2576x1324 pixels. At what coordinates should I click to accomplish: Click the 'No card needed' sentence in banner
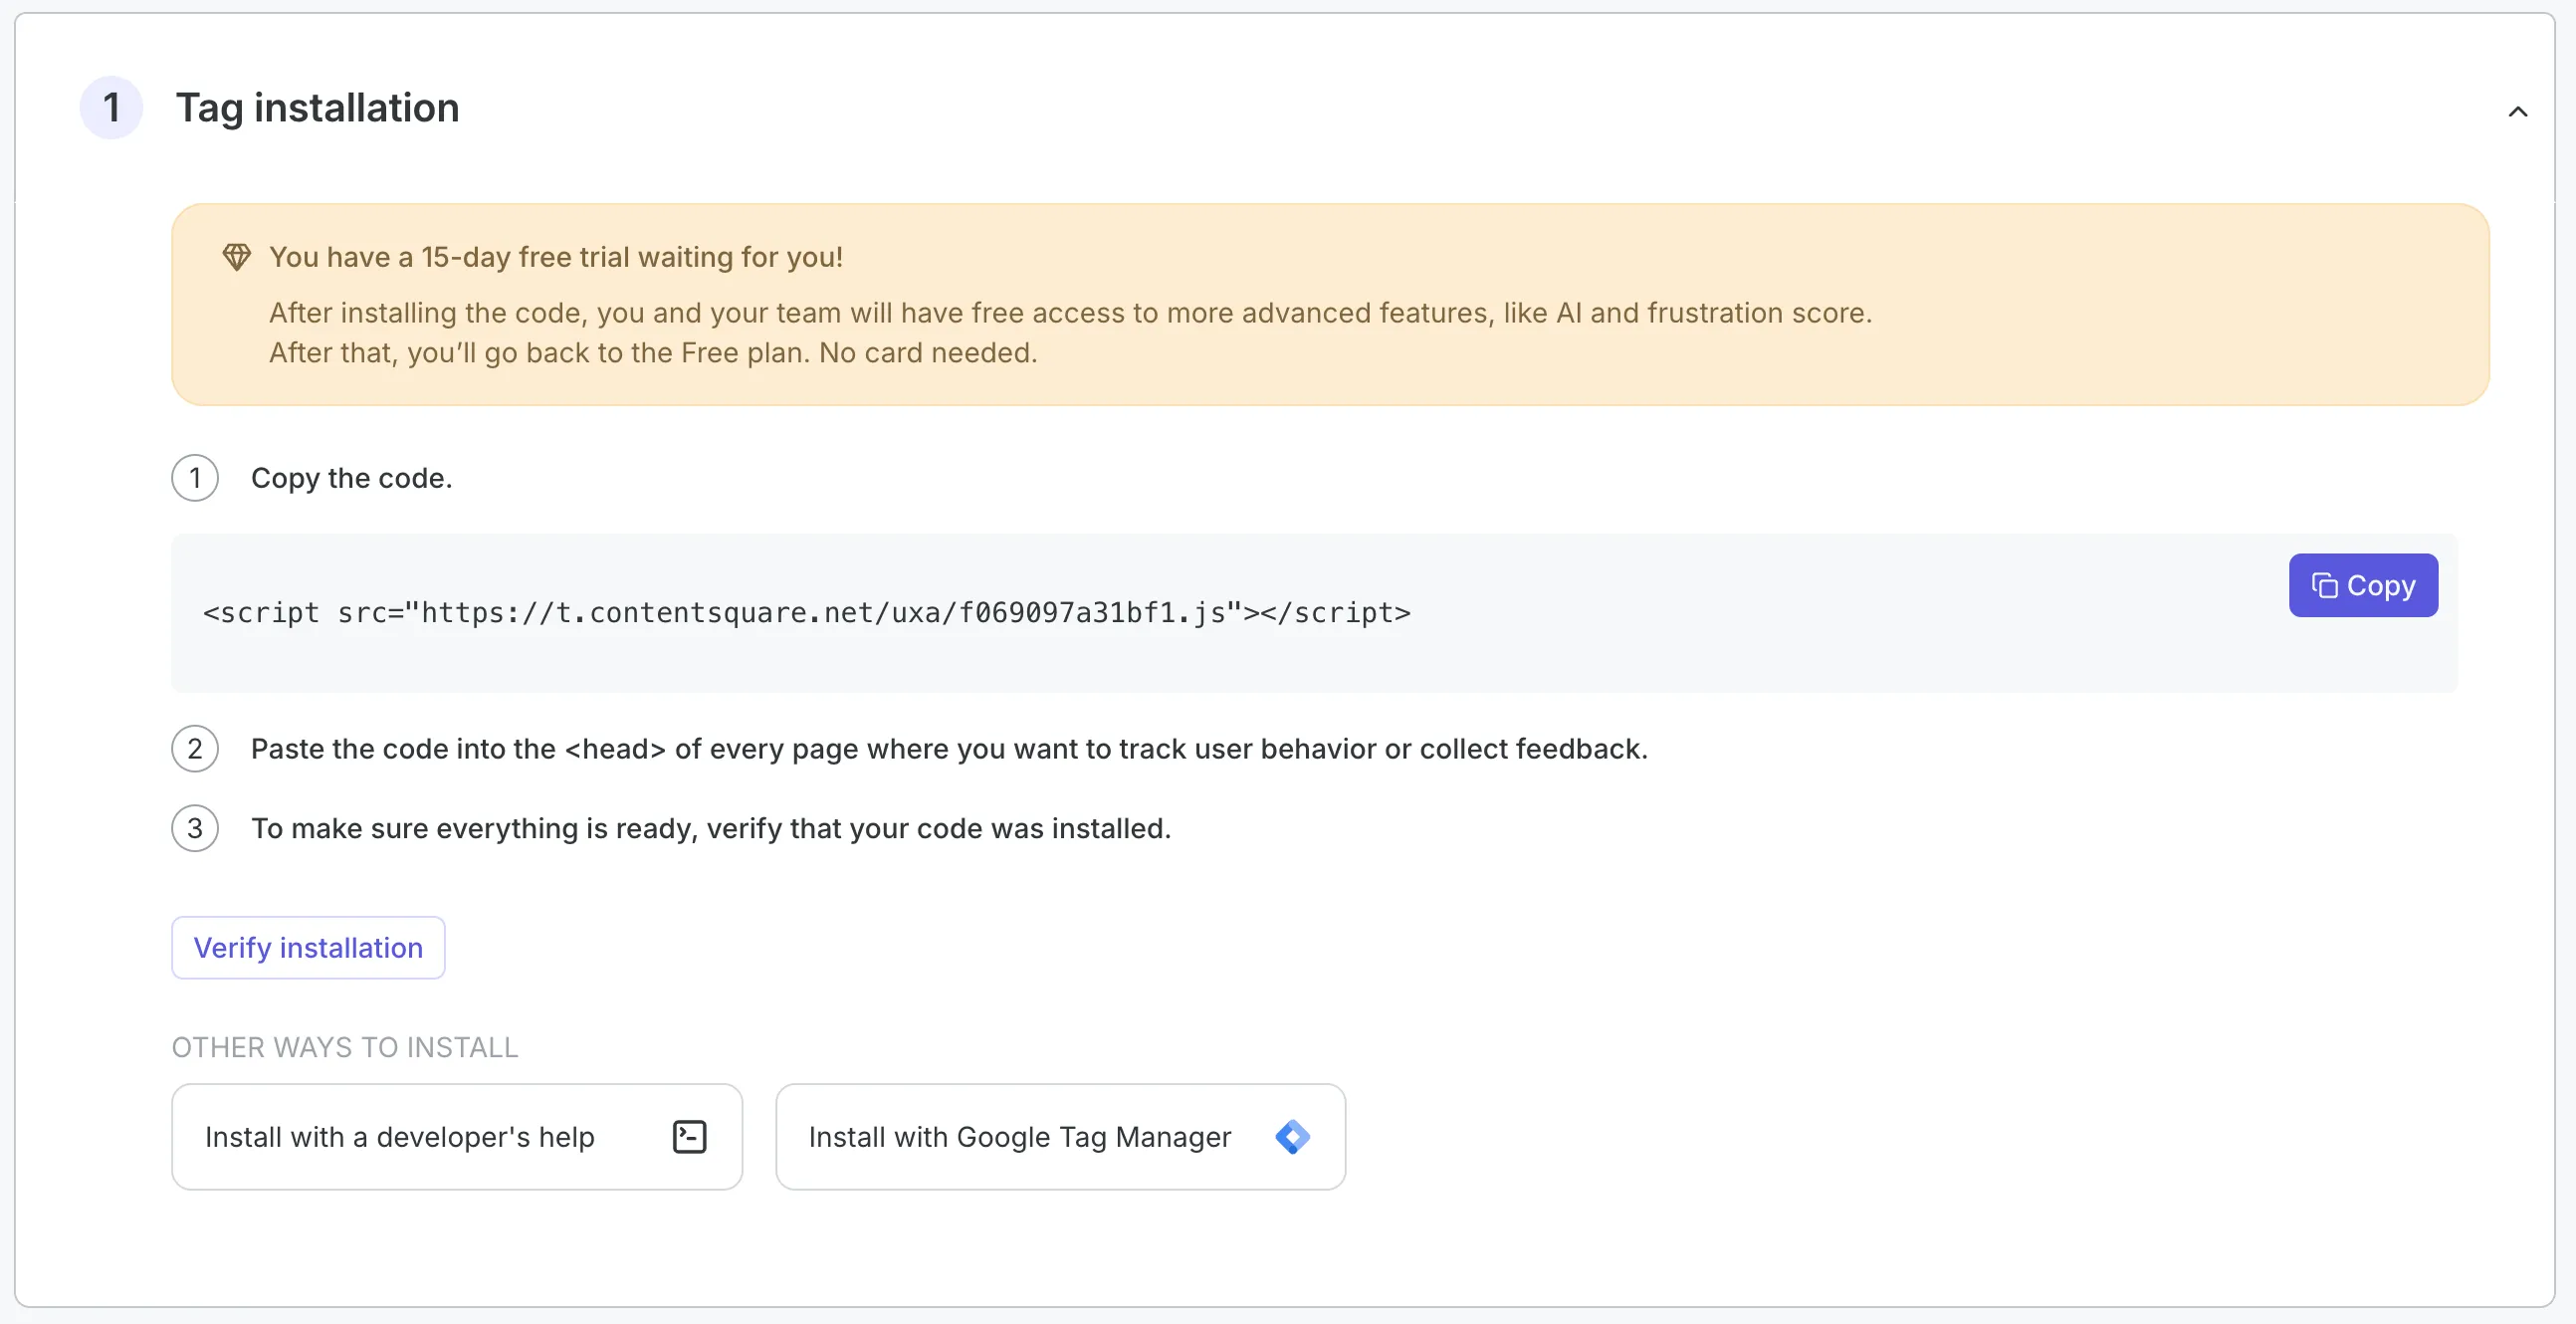pyautogui.click(x=928, y=352)
